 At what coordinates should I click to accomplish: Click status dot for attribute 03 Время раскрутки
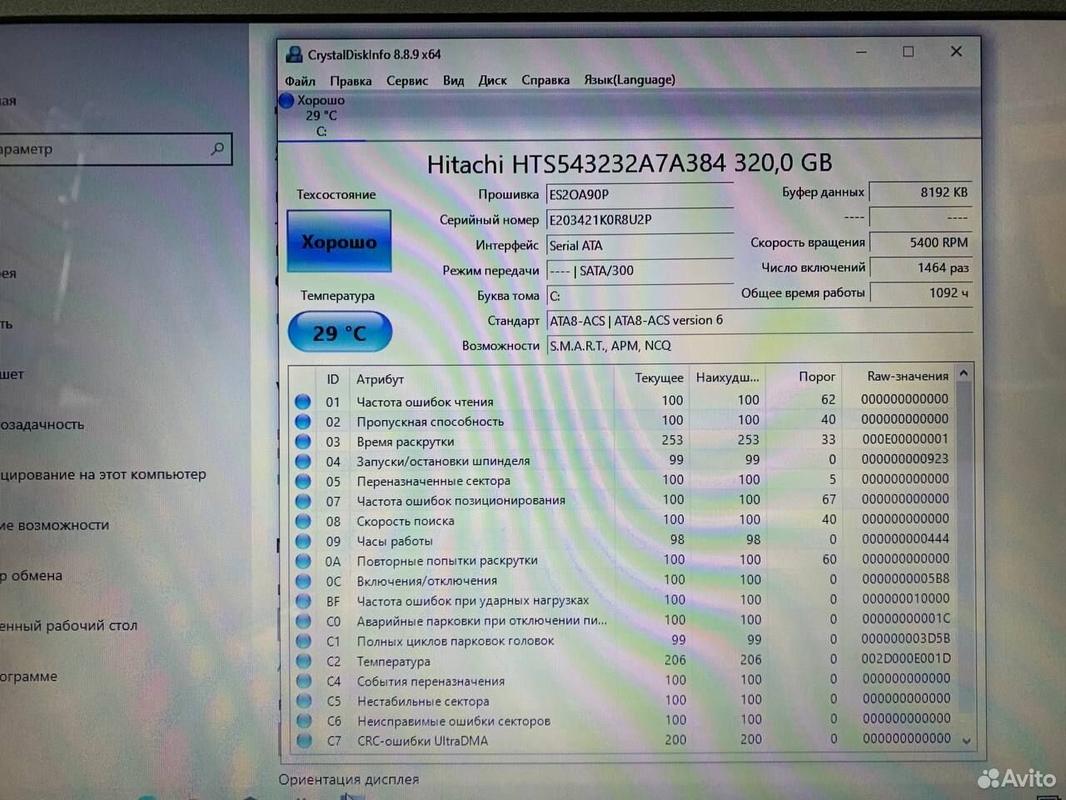click(x=303, y=442)
